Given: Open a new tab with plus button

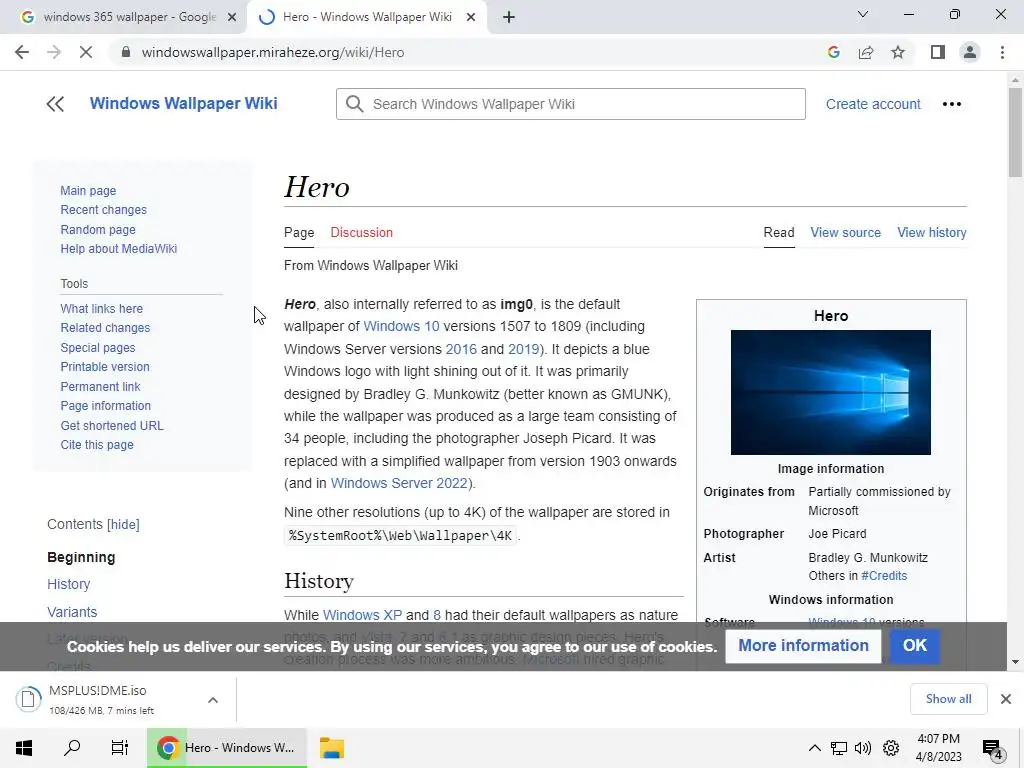Looking at the screenshot, I should 509,17.
